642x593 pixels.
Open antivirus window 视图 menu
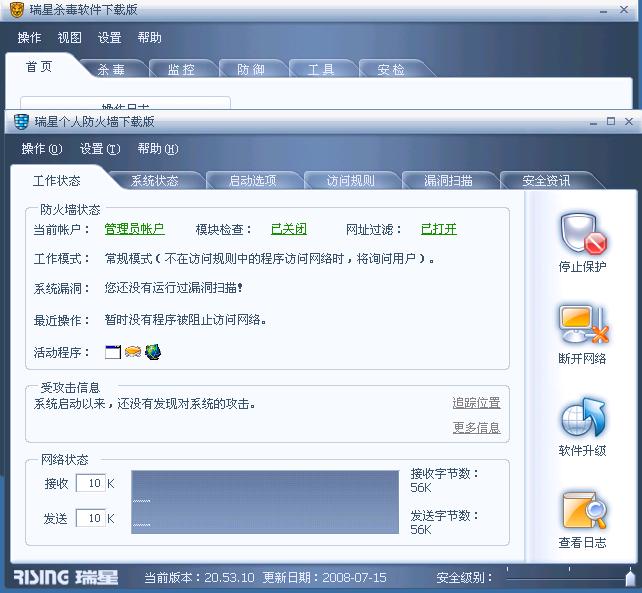click(69, 38)
